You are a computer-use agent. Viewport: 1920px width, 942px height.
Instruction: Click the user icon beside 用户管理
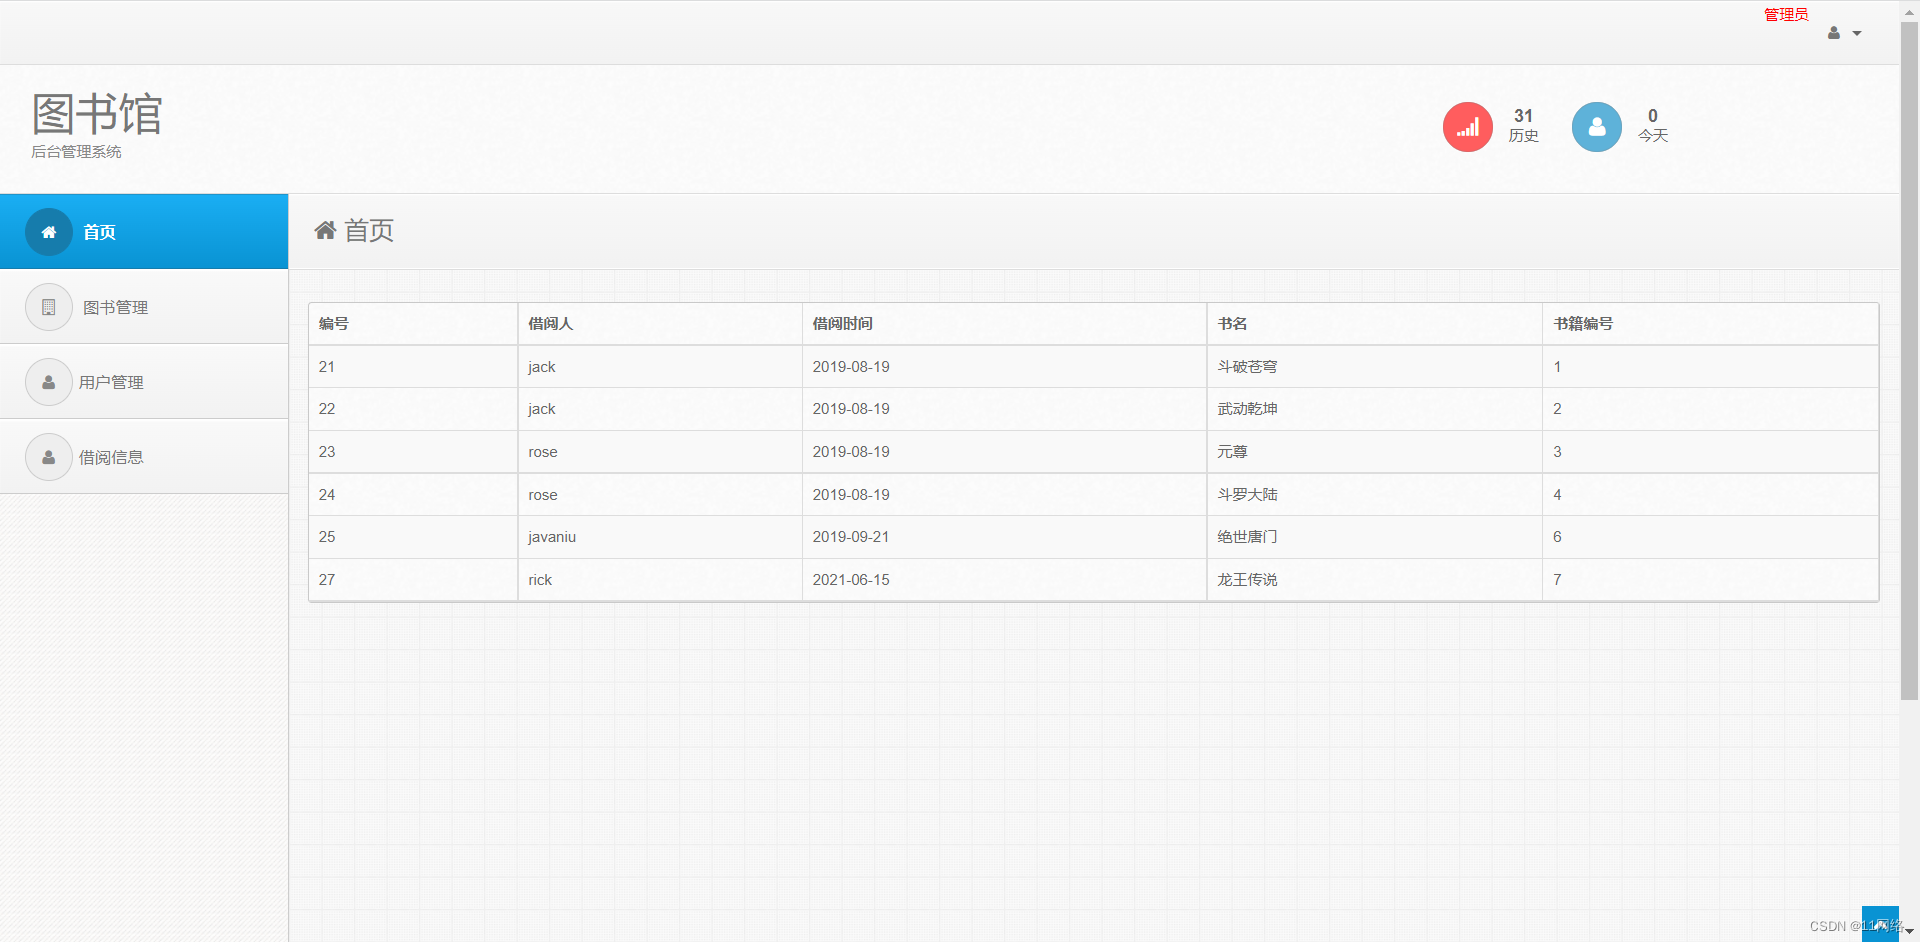point(49,382)
